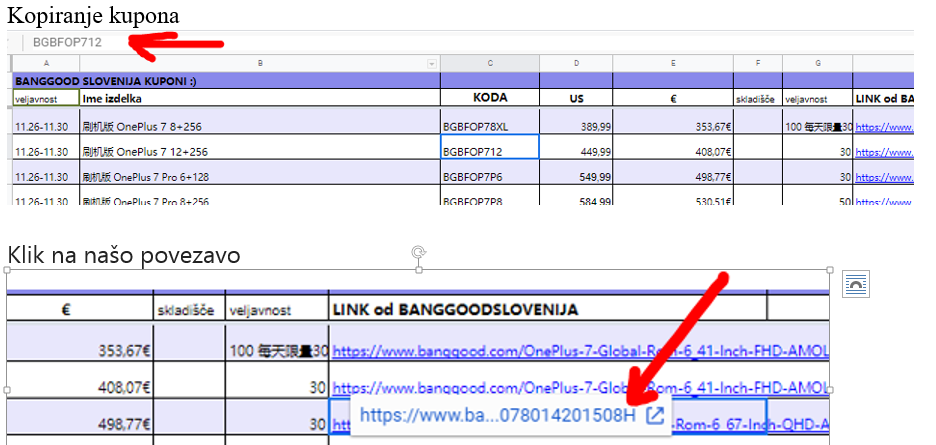Grab the rotate handle above the selected picture
This screenshot has width=936, height=445.
418,252
